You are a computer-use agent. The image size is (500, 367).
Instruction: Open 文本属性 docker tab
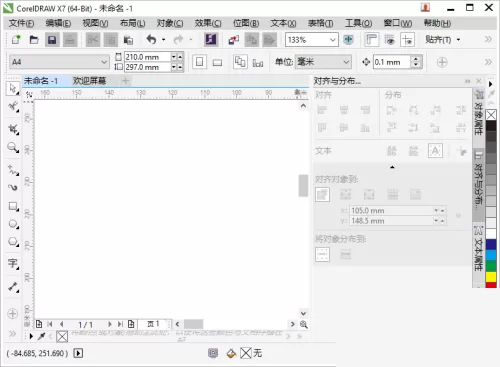pos(479,248)
